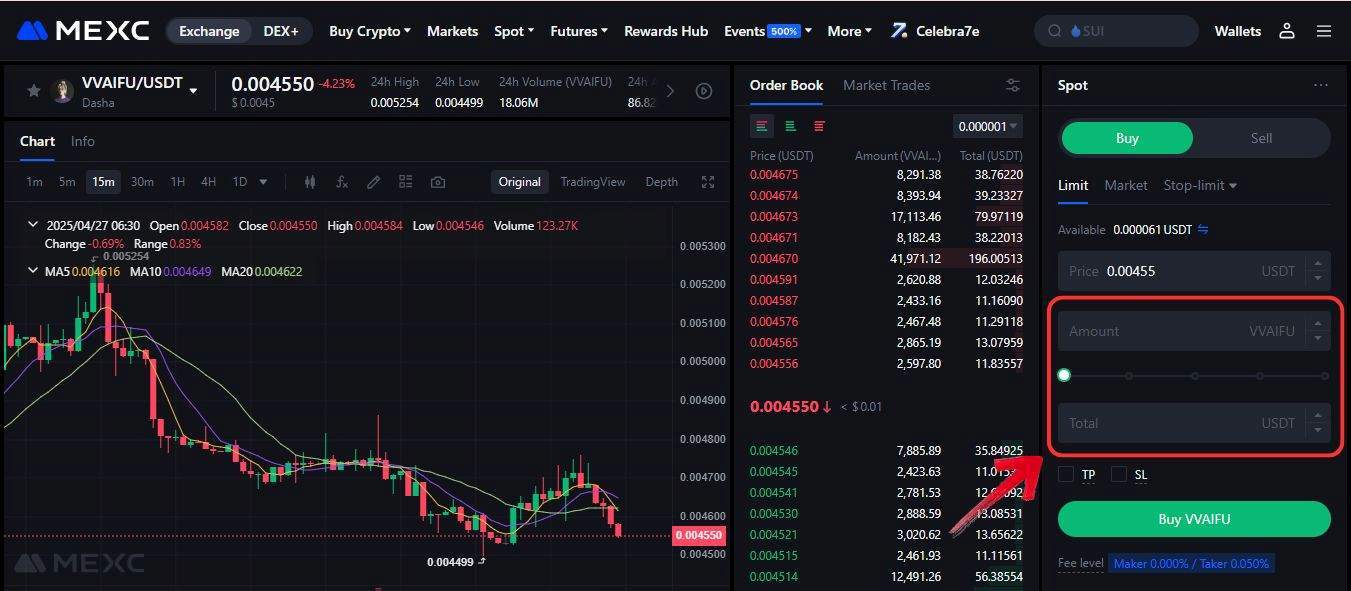The width and height of the screenshot is (1351, 591).
Task: Click the Dasha token avatar
Action: [63, 91]
